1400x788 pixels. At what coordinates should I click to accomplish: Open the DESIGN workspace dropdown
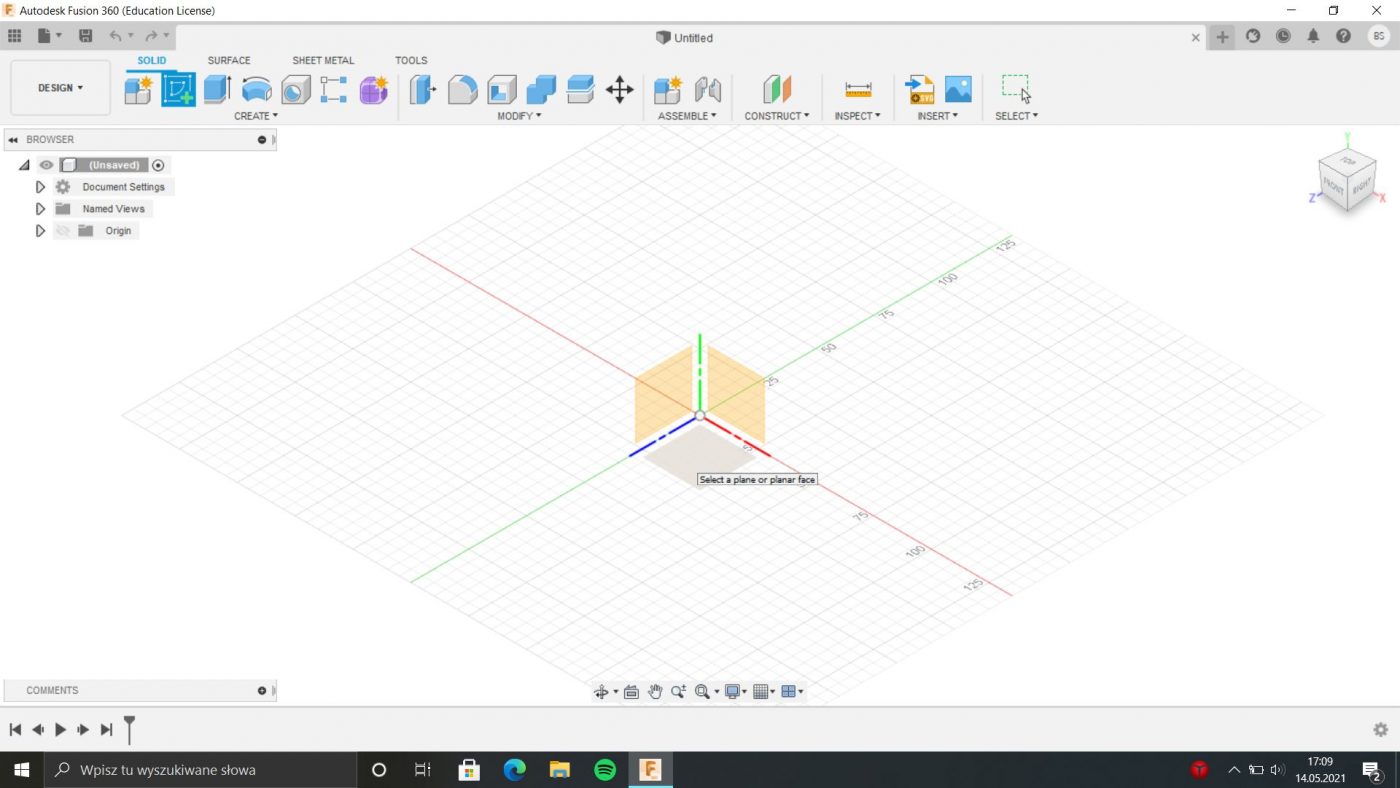point(60,88)
